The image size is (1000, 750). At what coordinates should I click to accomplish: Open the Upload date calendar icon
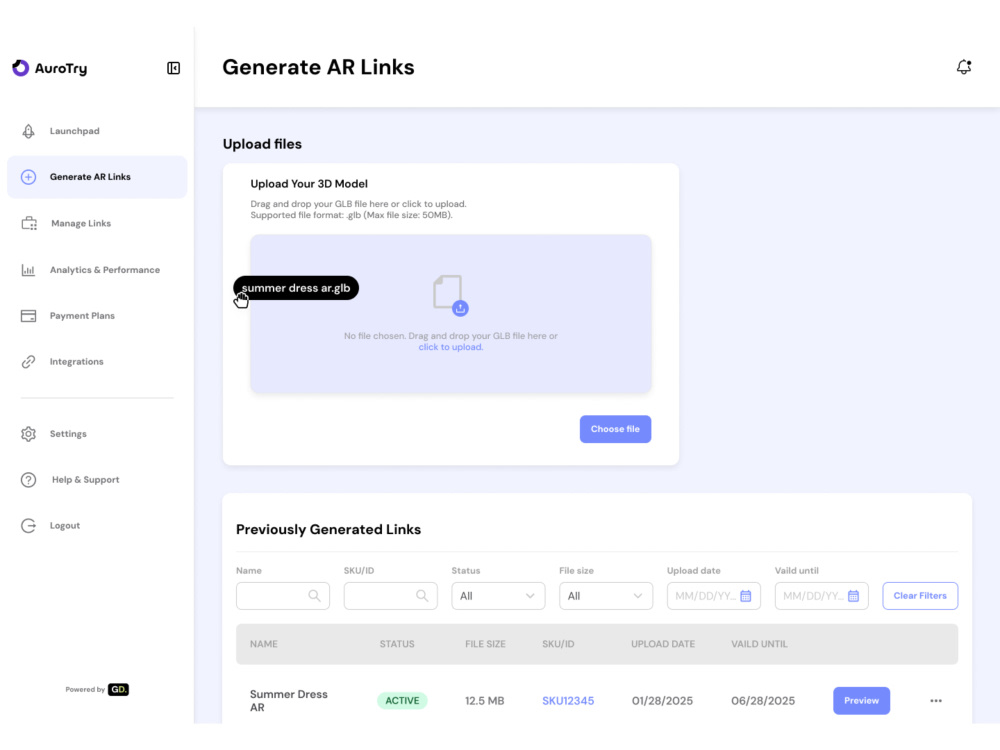click(x=746, y=596)
